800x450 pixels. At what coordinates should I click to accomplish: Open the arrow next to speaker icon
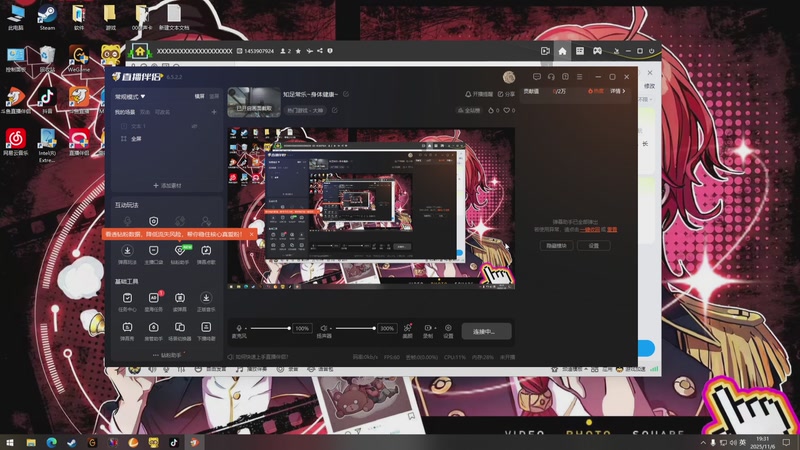[330, 329]
